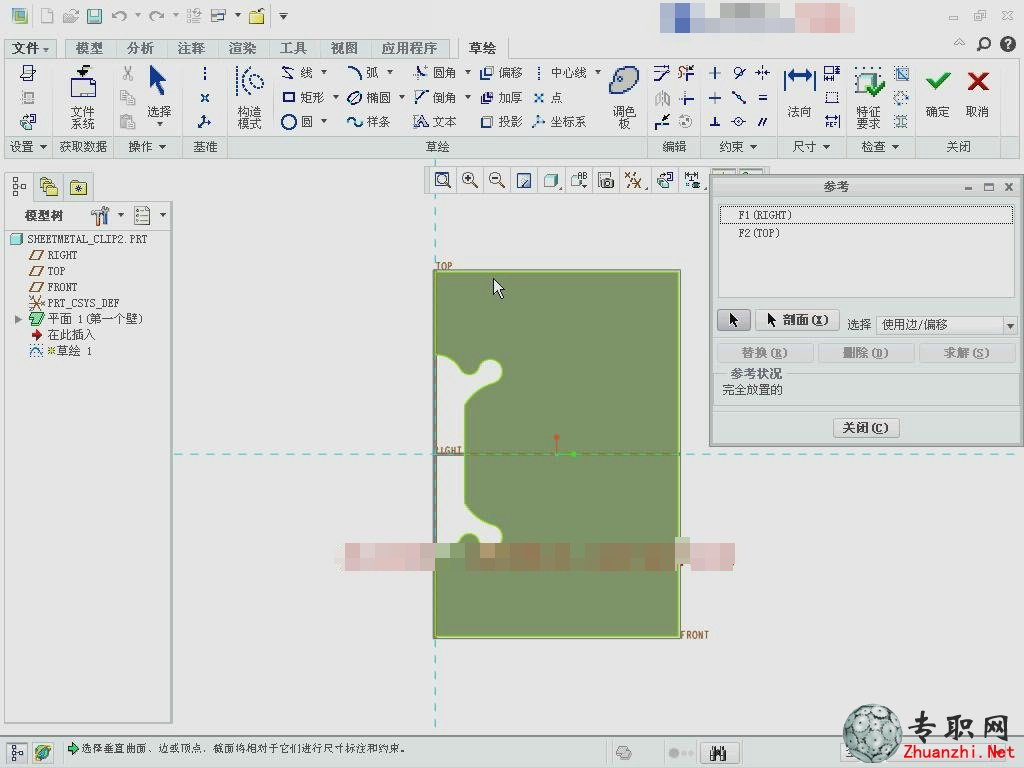
Task: Open the Circle (圆) dropdown arrow
Action: tap(324, 121)
